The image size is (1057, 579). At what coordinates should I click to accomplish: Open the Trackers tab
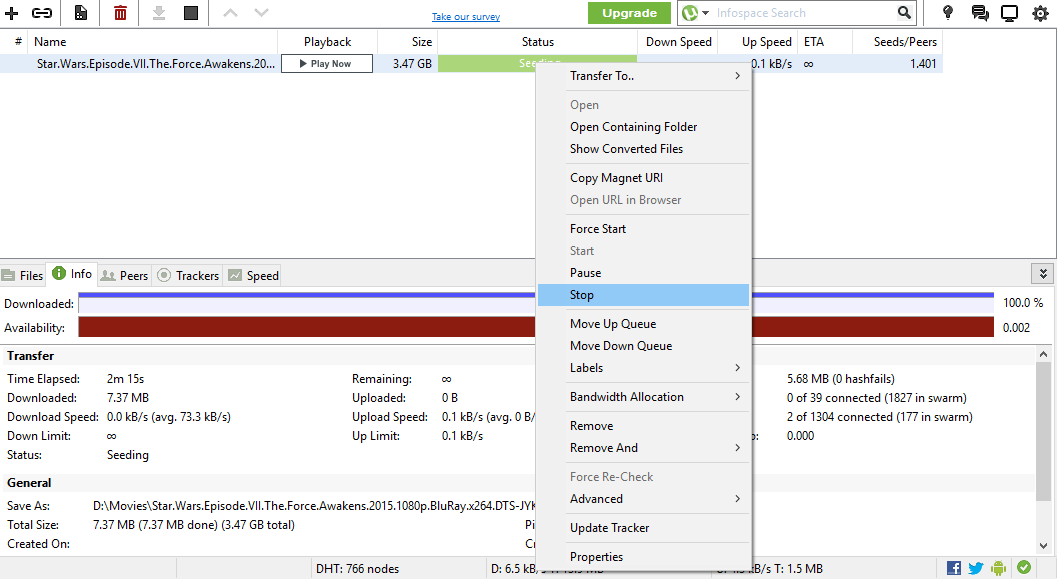pos(188,274)
